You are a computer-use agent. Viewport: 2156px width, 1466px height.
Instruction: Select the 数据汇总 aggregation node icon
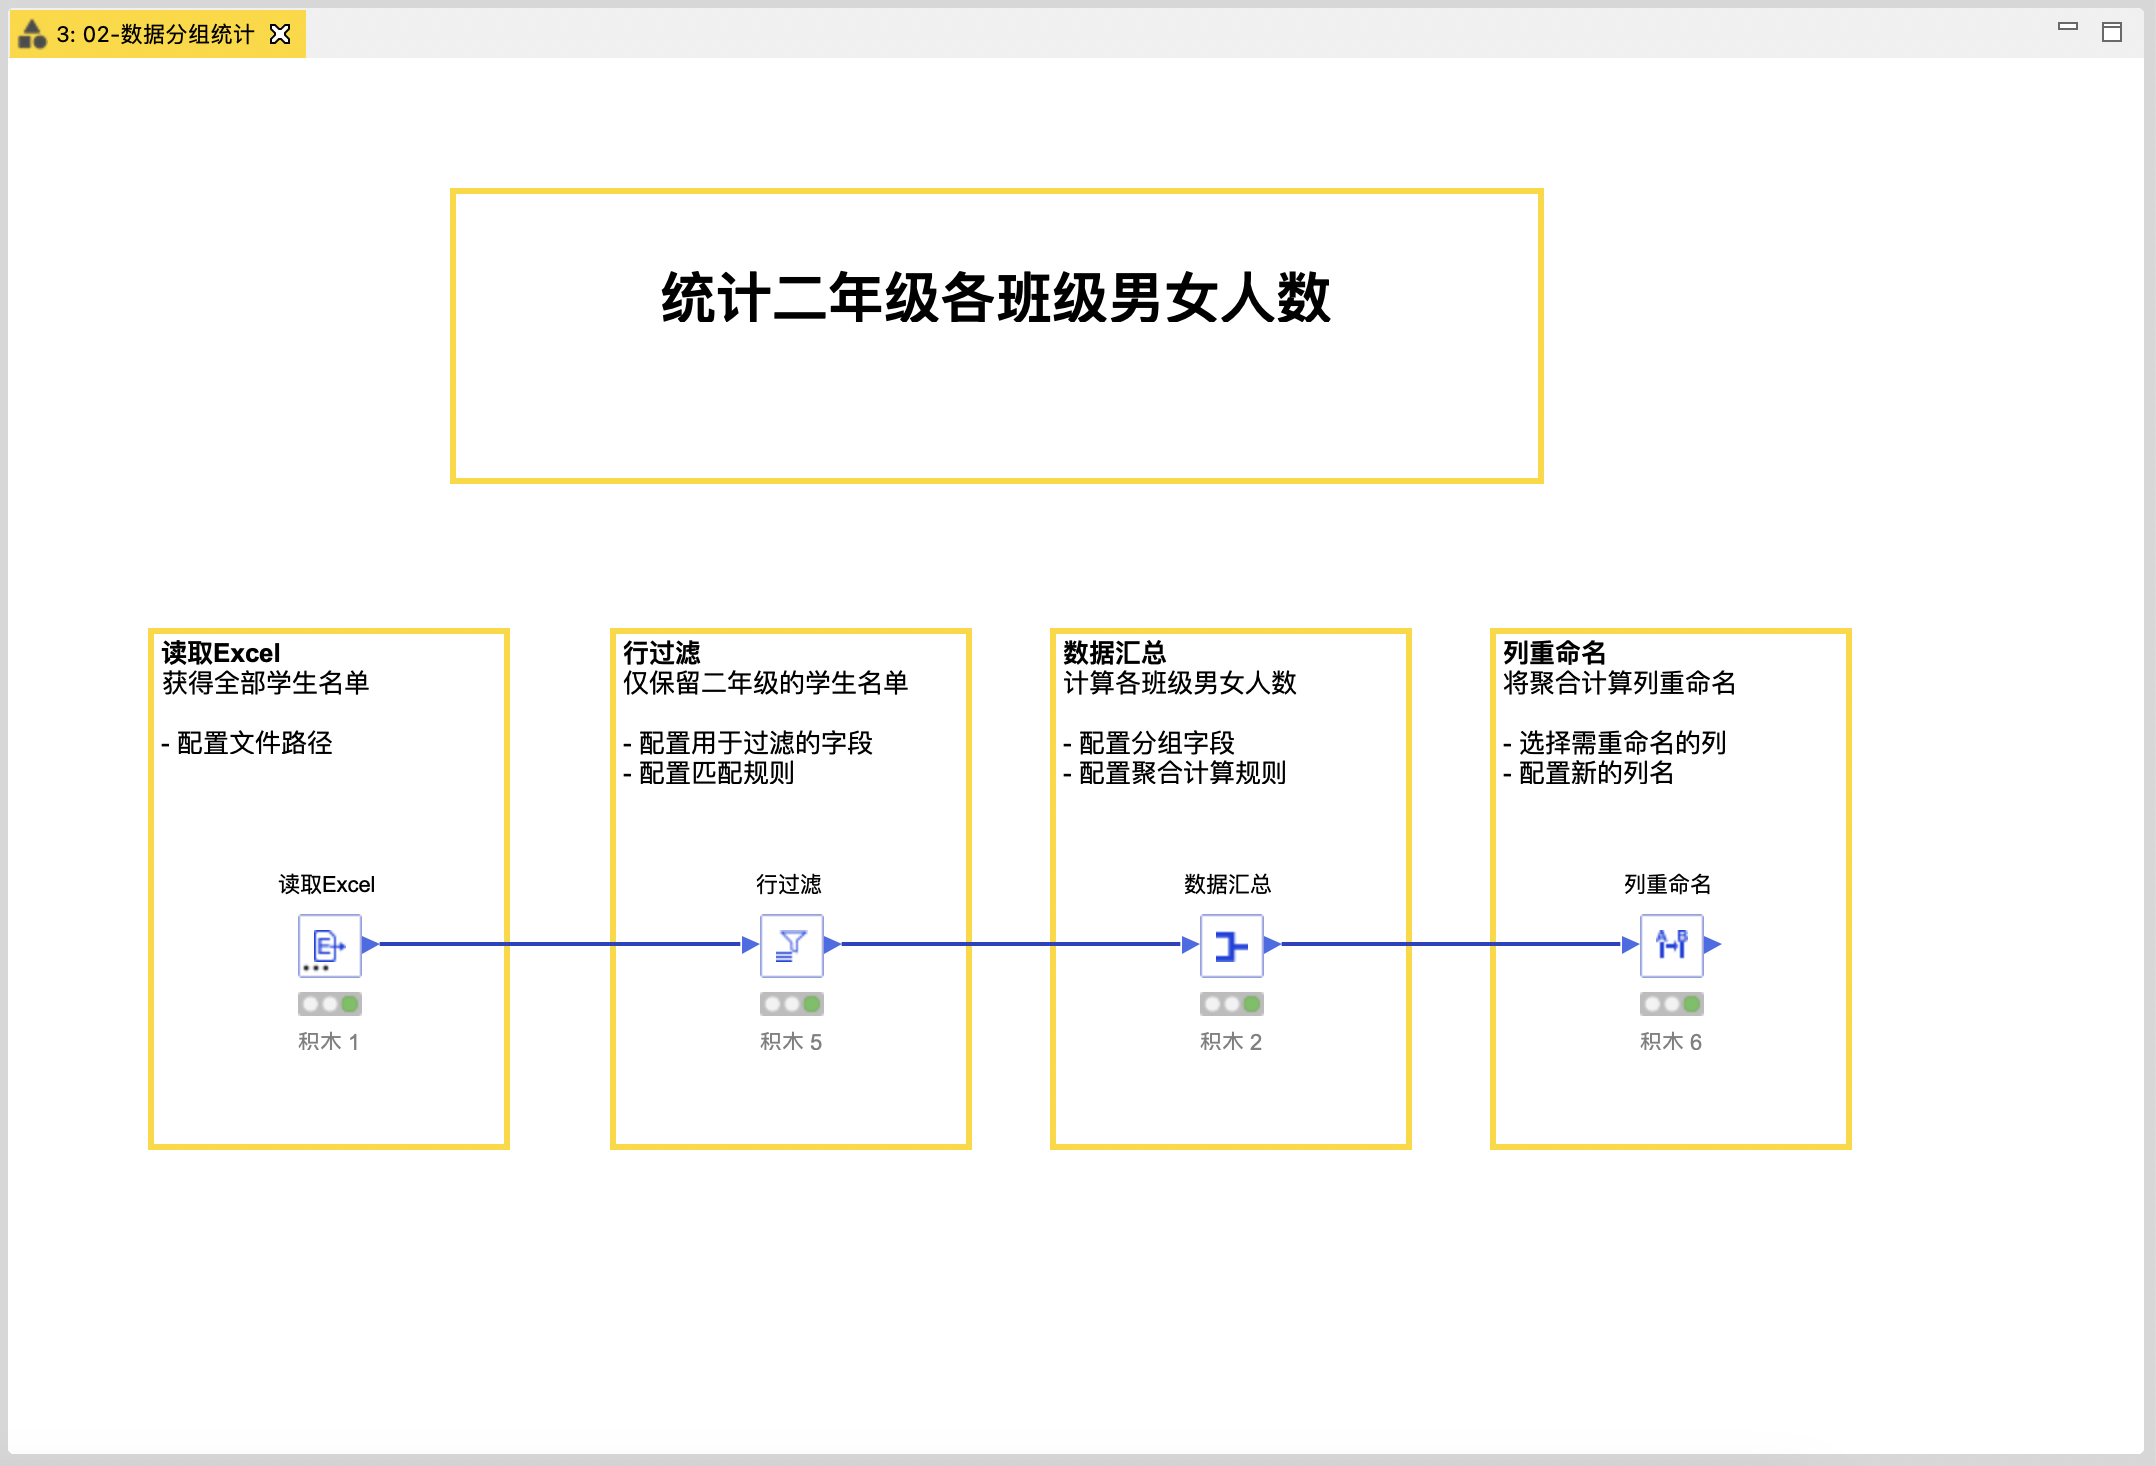pyautogui.click(x=1231, y=943)
